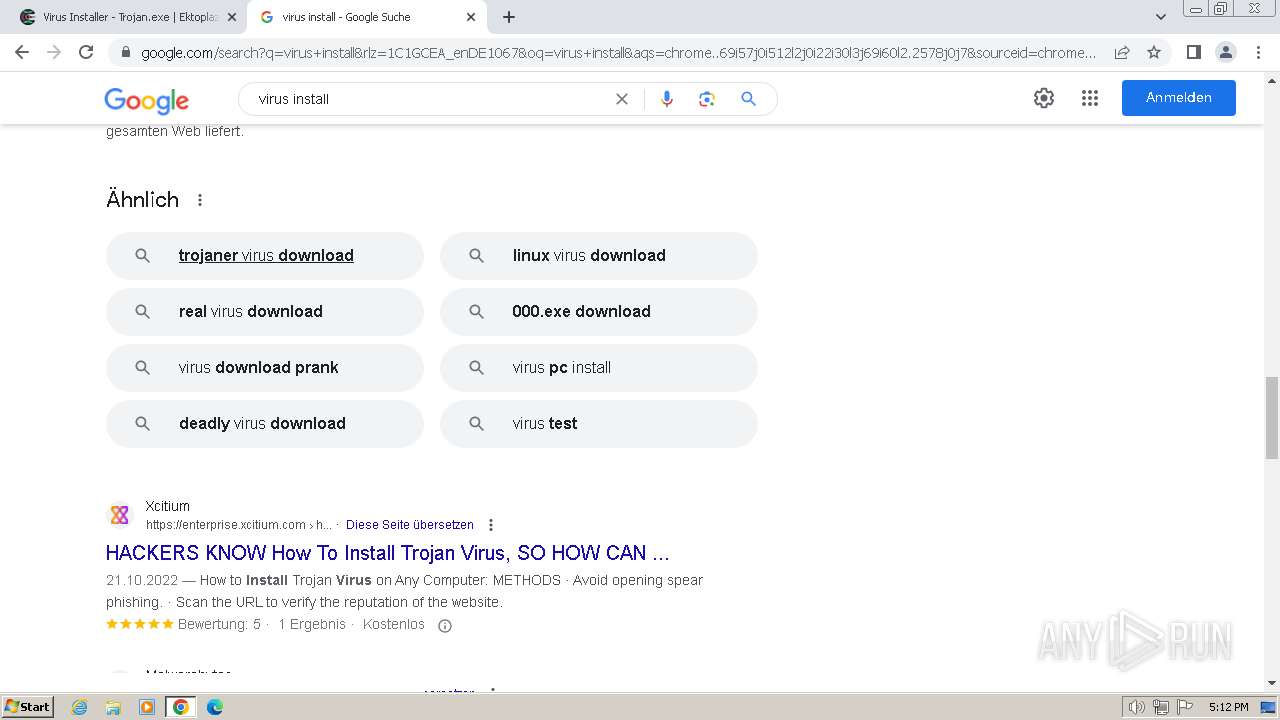
Task: Search for deadly virus download
Action: (265, 424)
